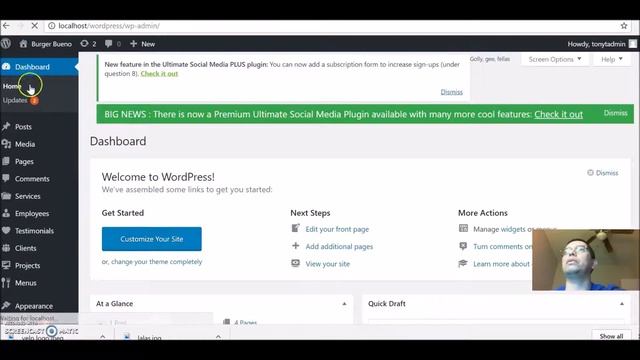The image size is (640, 360).
Task: Click Check it out in New feature notice
Action: 159,73
